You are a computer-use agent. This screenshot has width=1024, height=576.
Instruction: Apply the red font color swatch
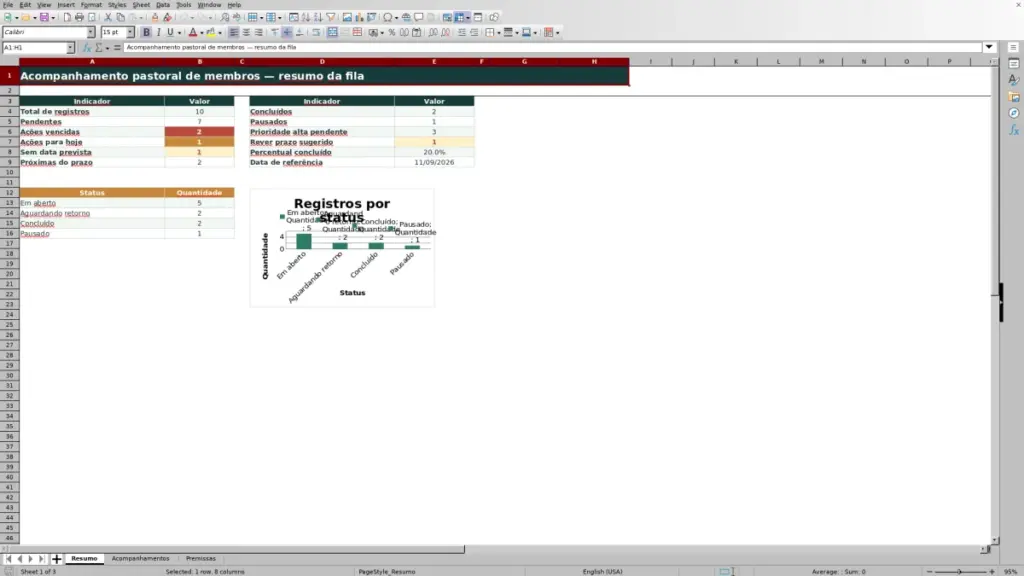[x=193, y=33]
